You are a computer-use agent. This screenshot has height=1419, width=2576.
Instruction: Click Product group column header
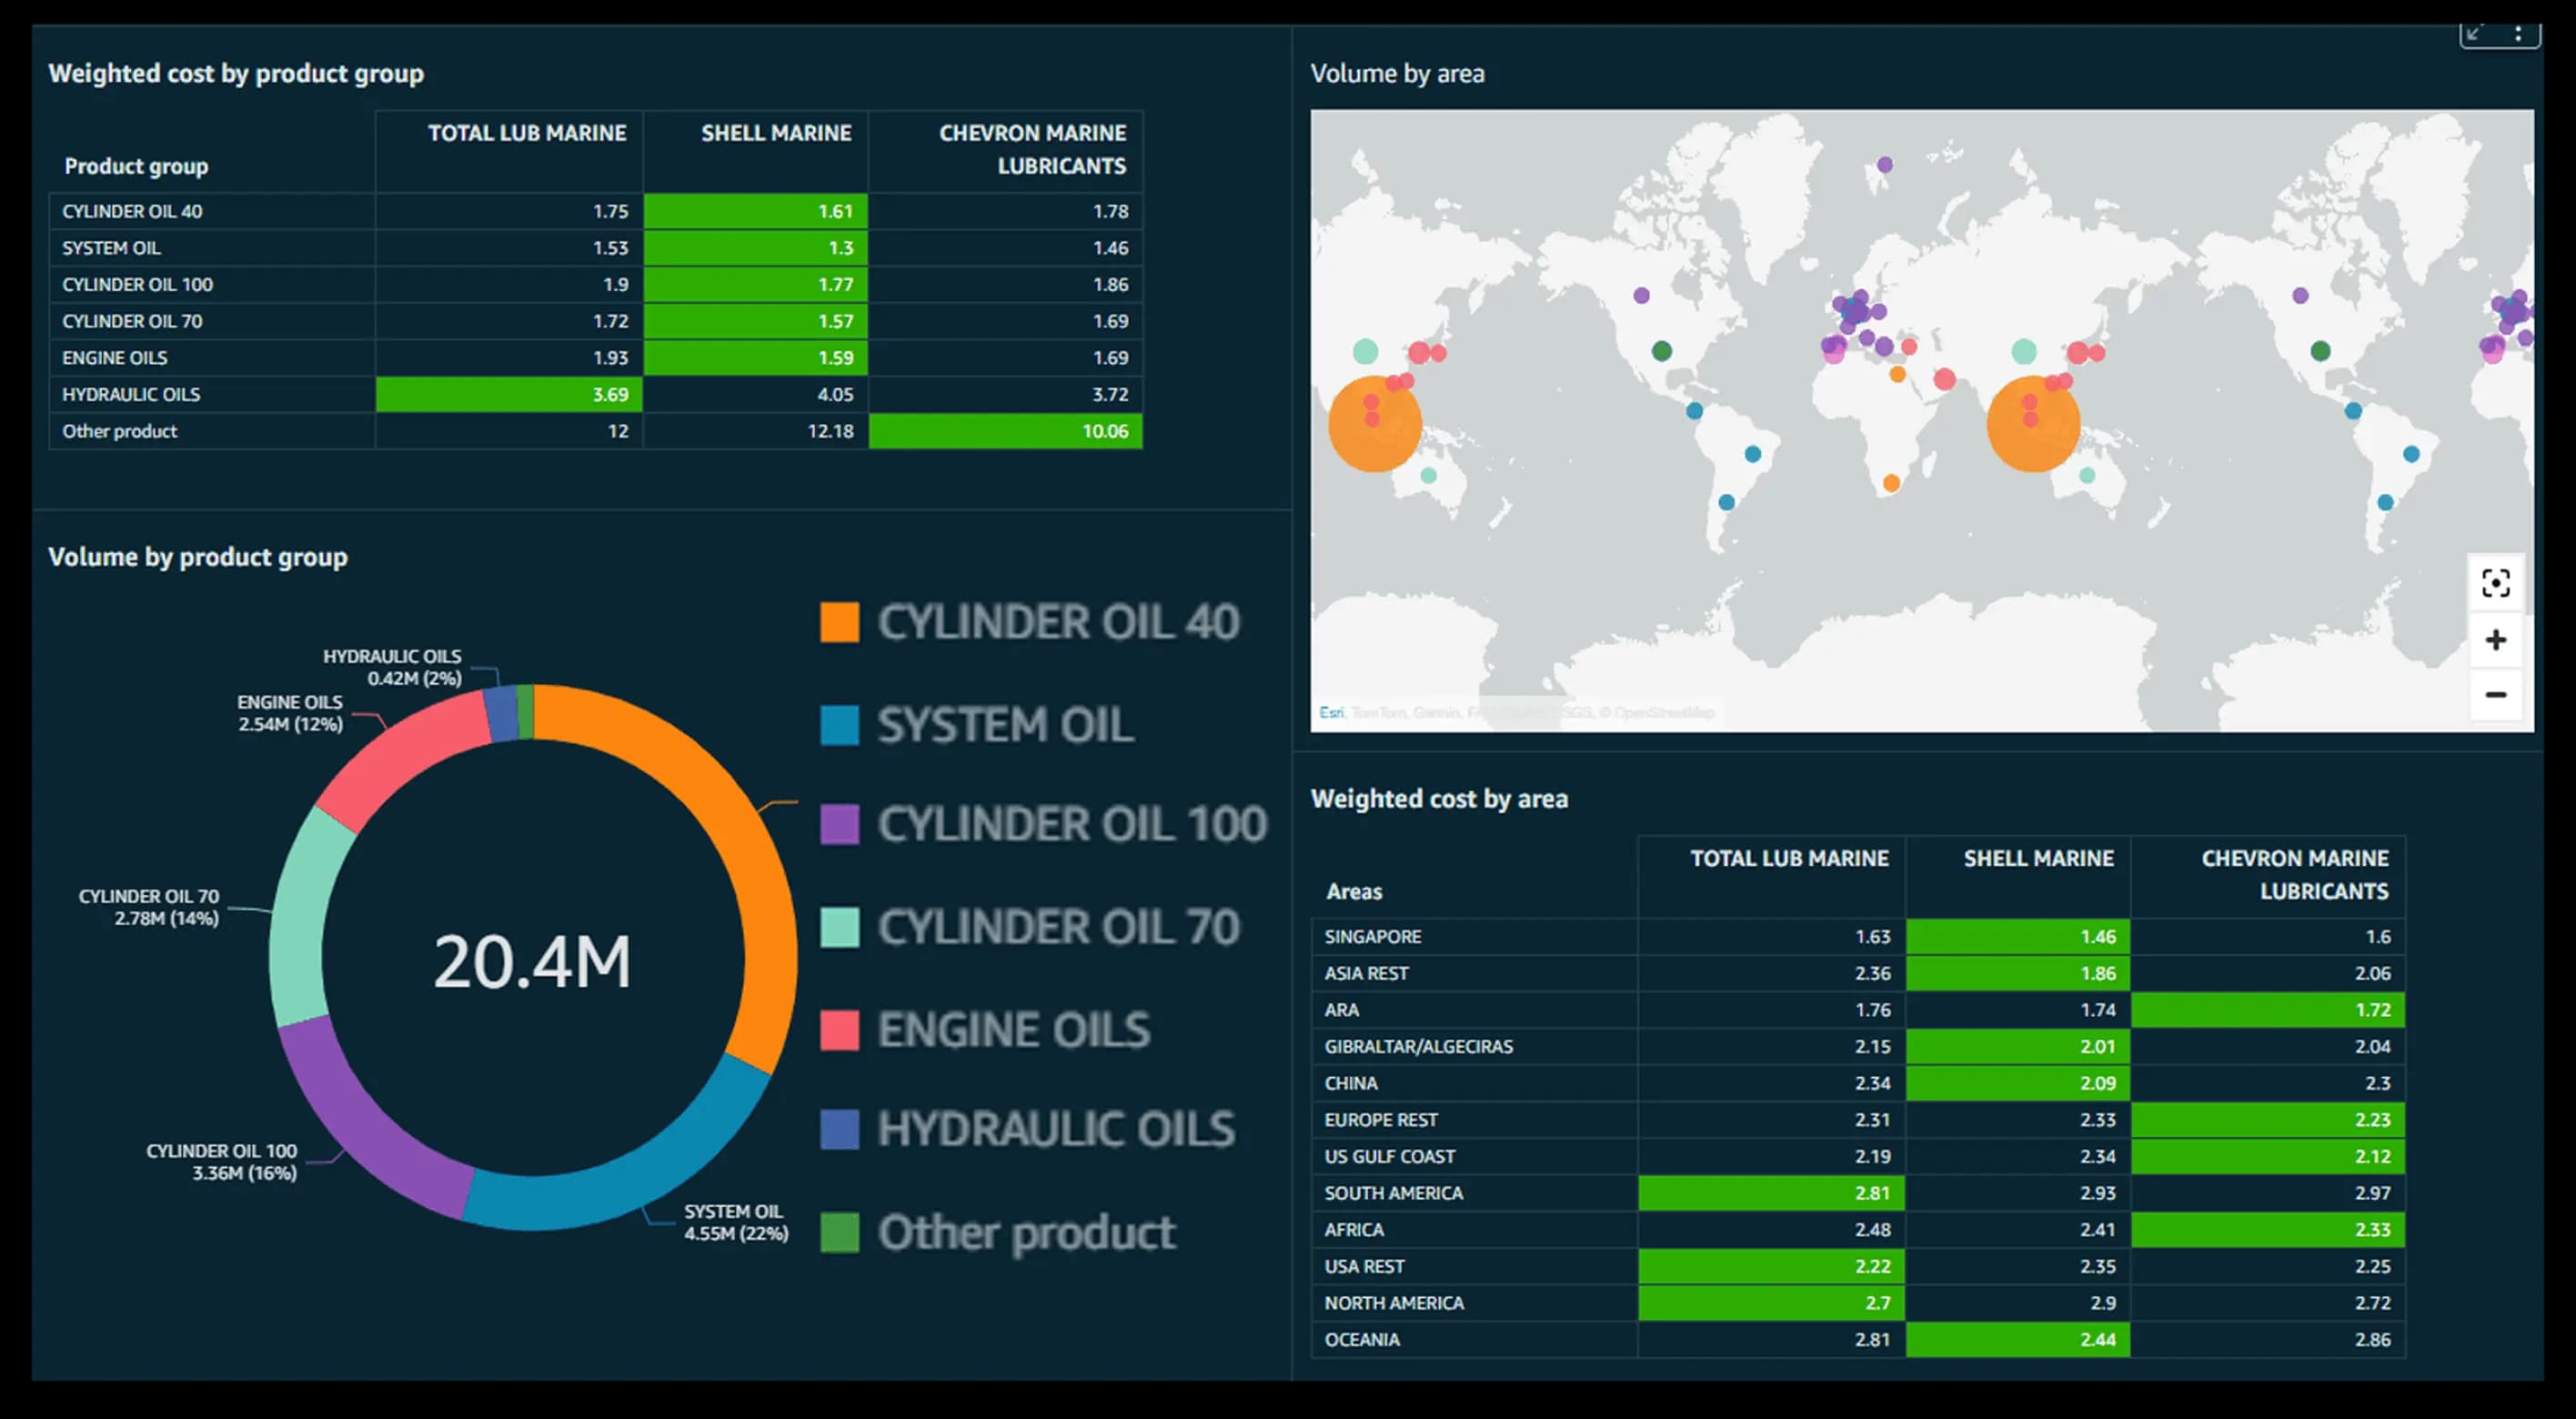click(136, 166)
